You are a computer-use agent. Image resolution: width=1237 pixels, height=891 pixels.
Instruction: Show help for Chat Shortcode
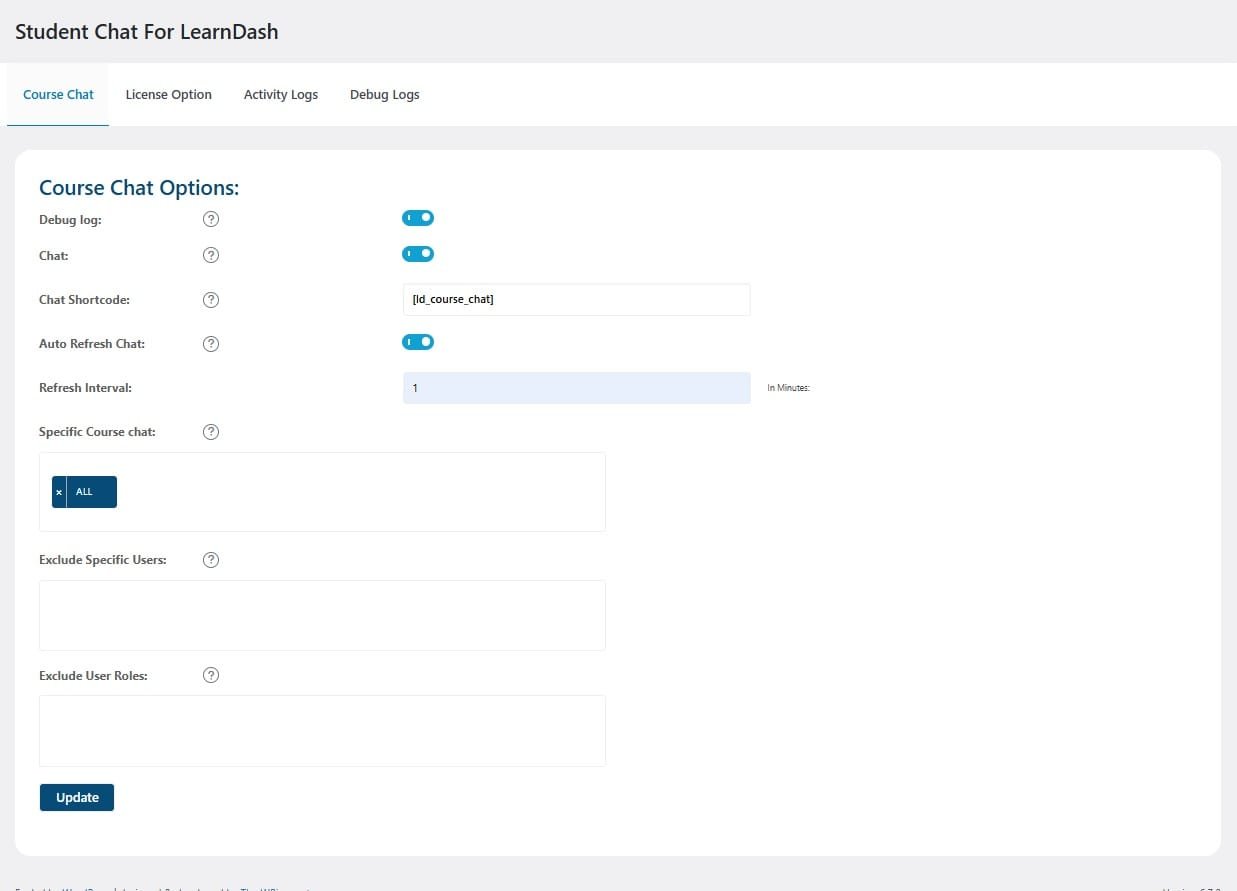pos(211,300)
